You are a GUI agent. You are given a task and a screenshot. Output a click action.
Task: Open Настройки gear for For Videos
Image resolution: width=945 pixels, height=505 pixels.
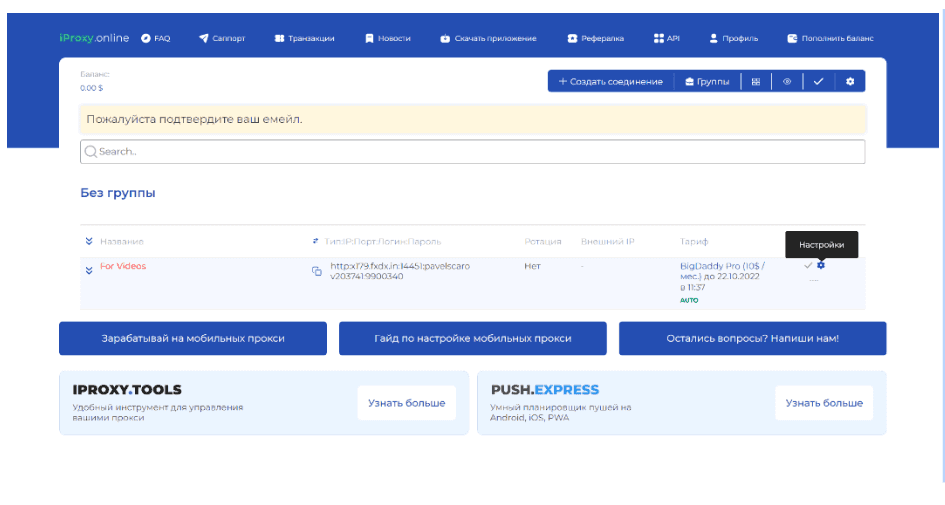[821, 265]
